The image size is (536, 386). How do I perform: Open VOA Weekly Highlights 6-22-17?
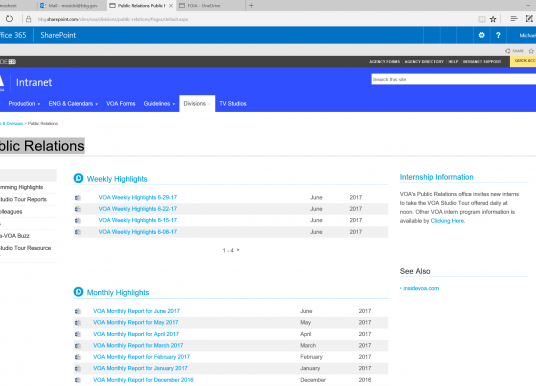[138, 209]
